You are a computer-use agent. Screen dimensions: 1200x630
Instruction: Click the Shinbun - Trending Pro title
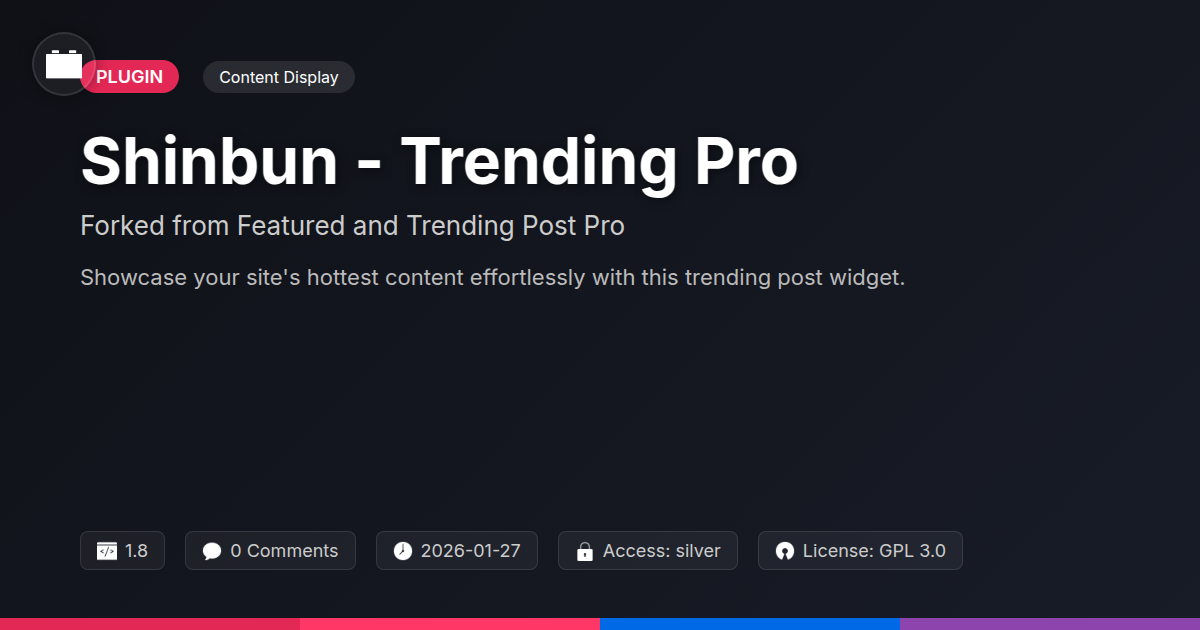point(438,160)
